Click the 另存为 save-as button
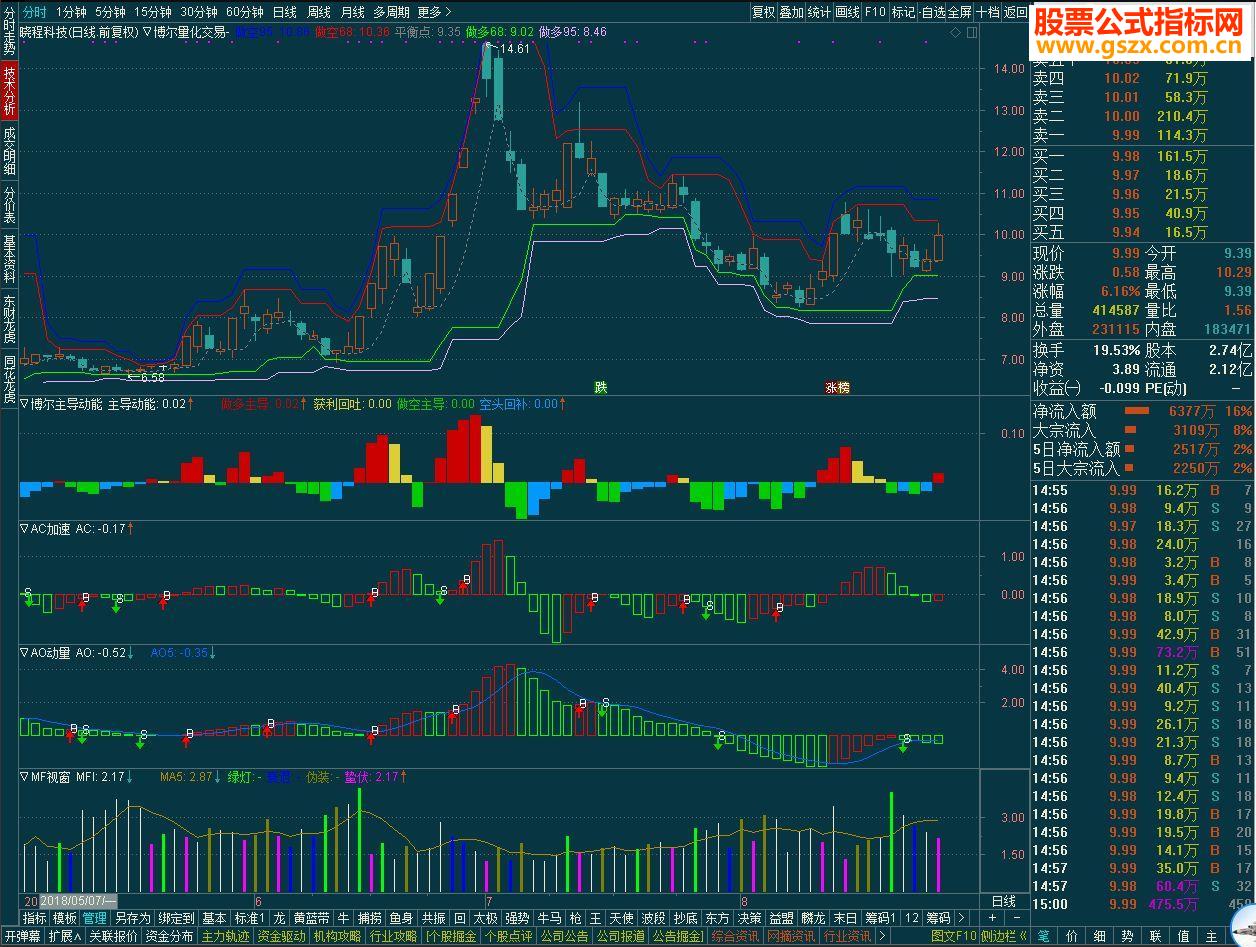 [x=133, y=918]
